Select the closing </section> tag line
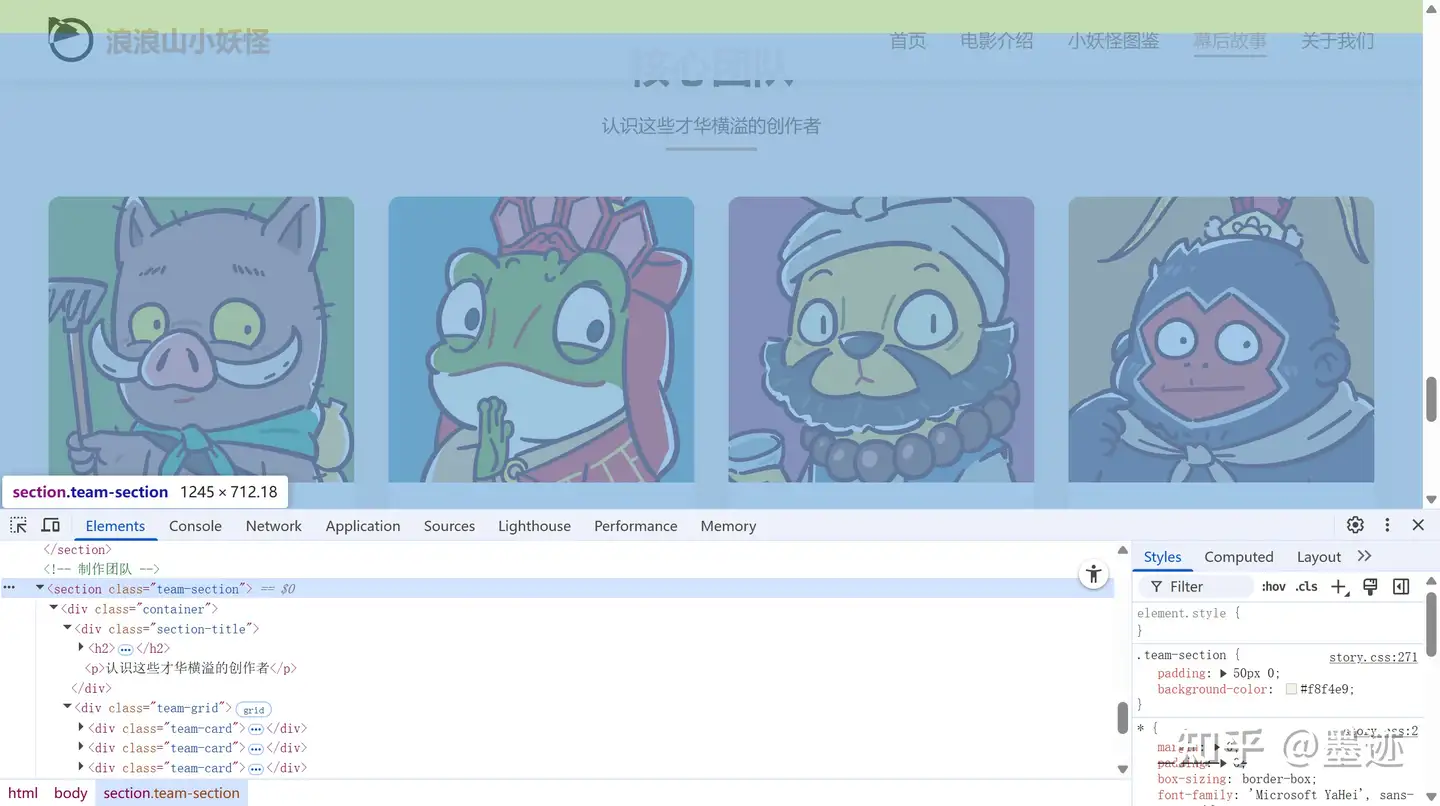 [77, 550]
